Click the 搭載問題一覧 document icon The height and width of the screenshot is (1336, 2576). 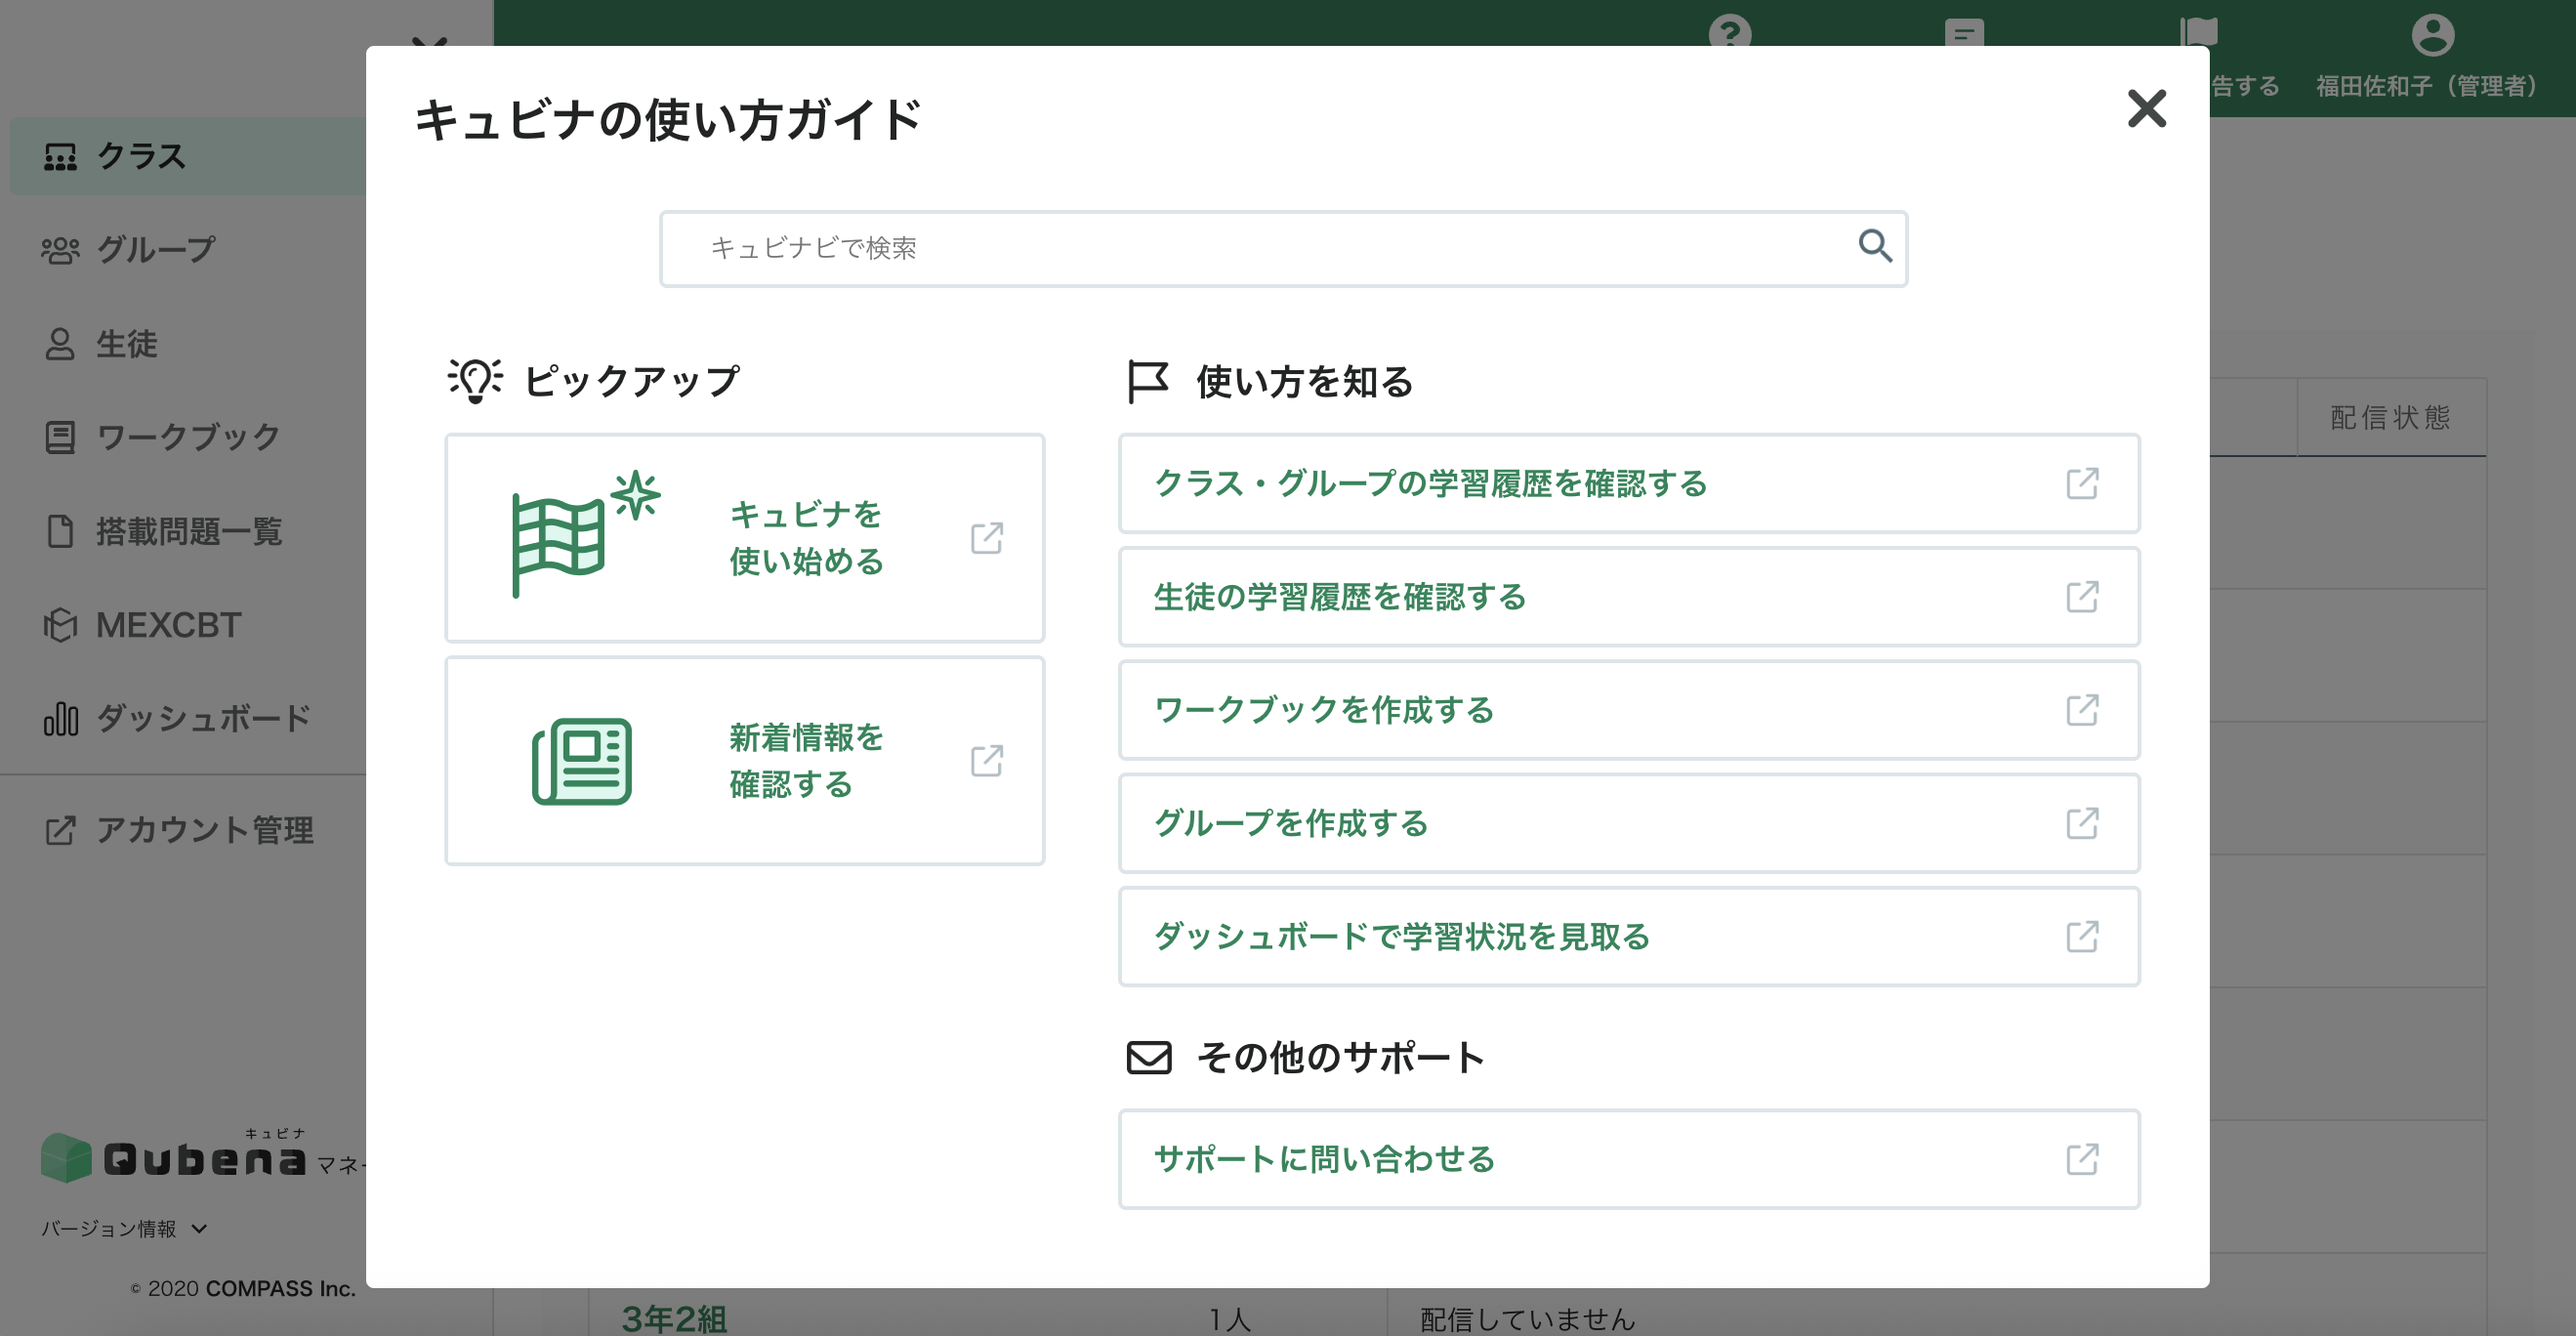point(60,531)
